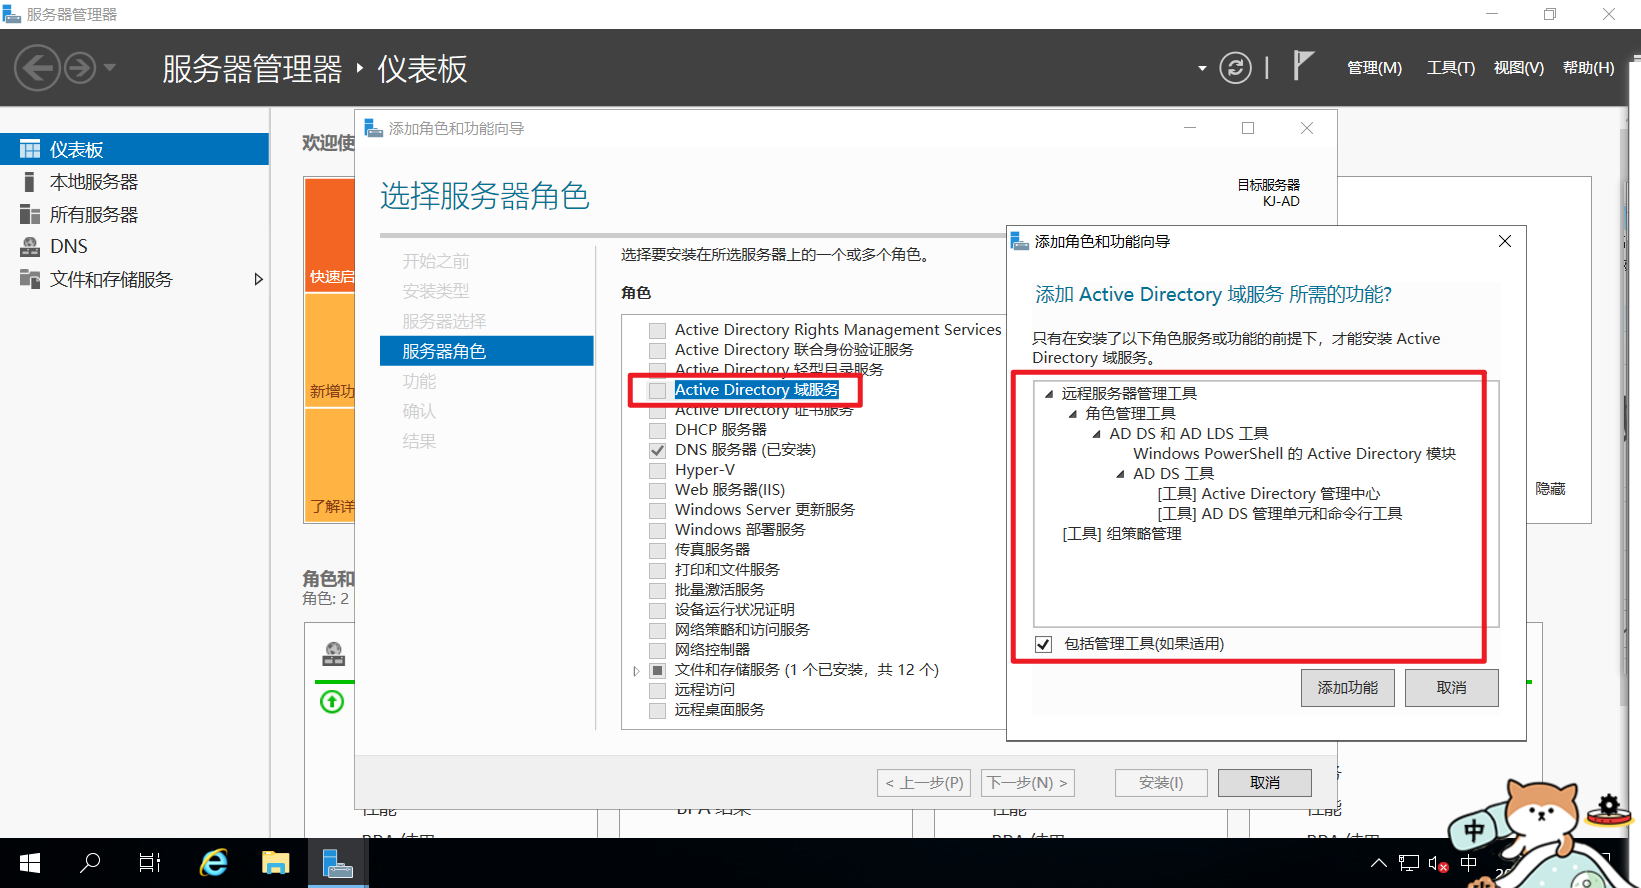1641x888 pixels.
Task: Click the 隐藏 link on dashboard
Action: click(1551, 489)
